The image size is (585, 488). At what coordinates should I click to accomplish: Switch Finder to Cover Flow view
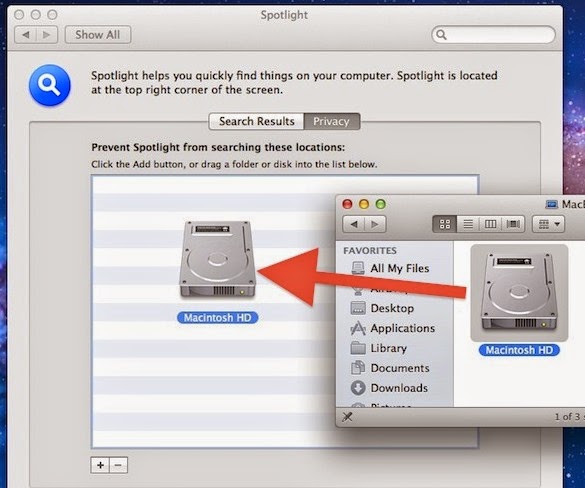(x=513, y=224)
